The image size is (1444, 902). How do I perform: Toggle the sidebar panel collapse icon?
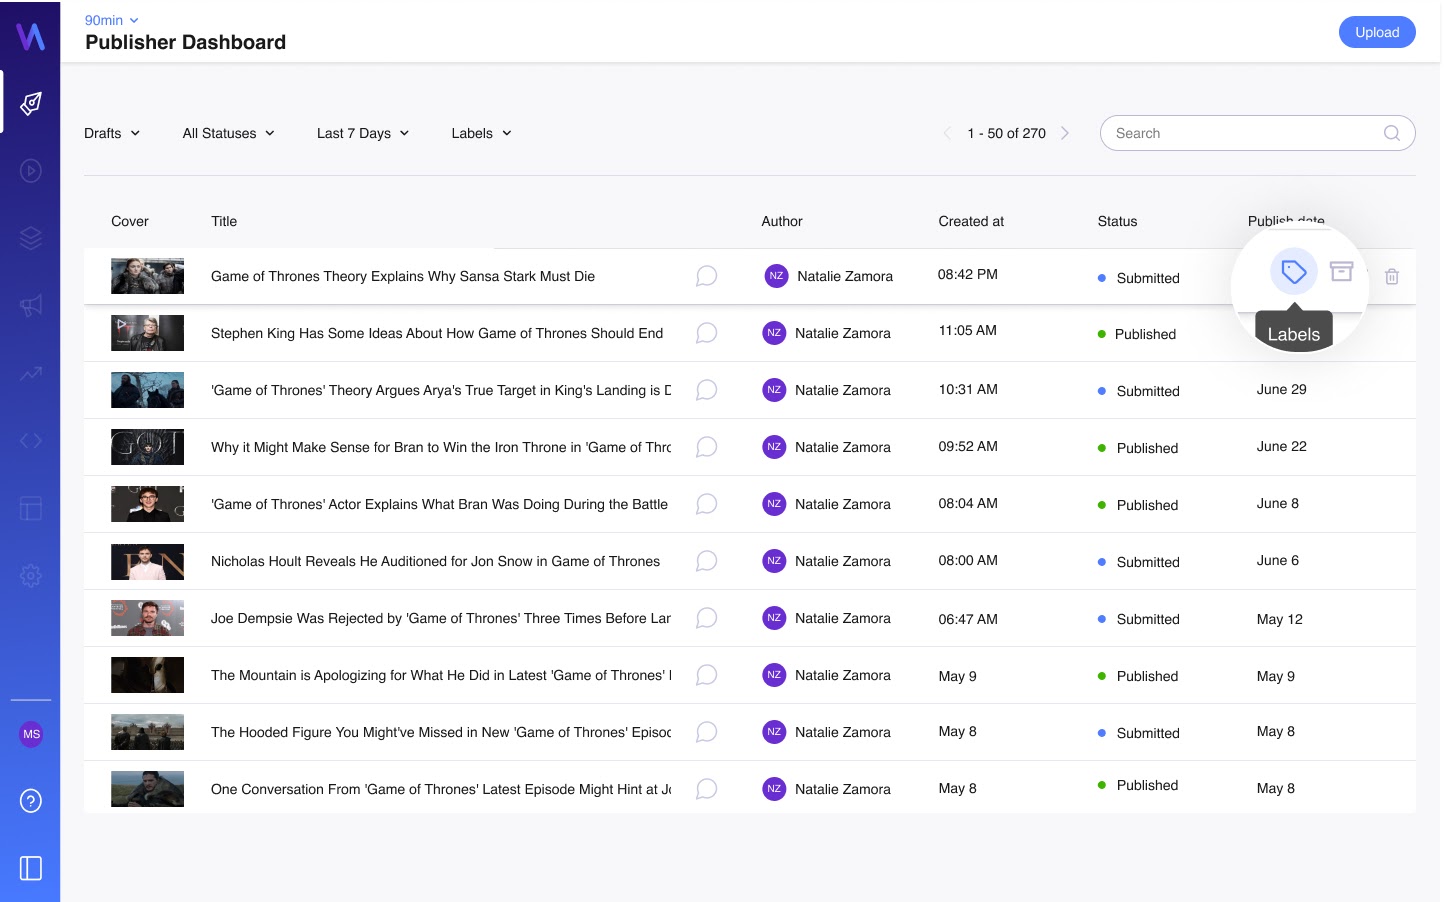pyautogui.click(x=31, y=868)
